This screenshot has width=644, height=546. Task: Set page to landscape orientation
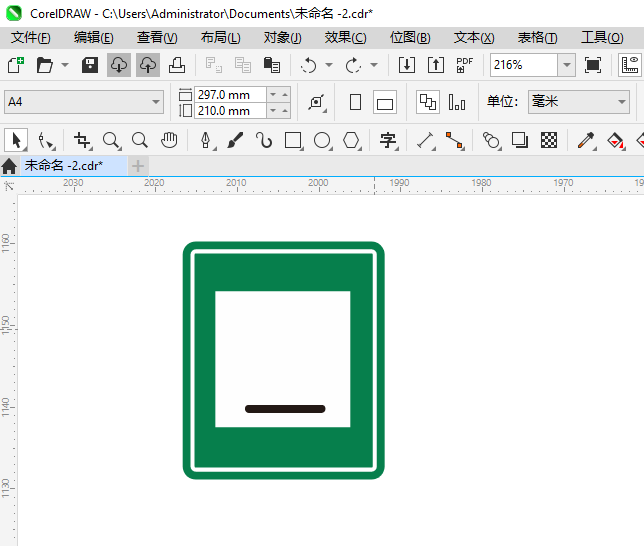(x=385, y=102)
